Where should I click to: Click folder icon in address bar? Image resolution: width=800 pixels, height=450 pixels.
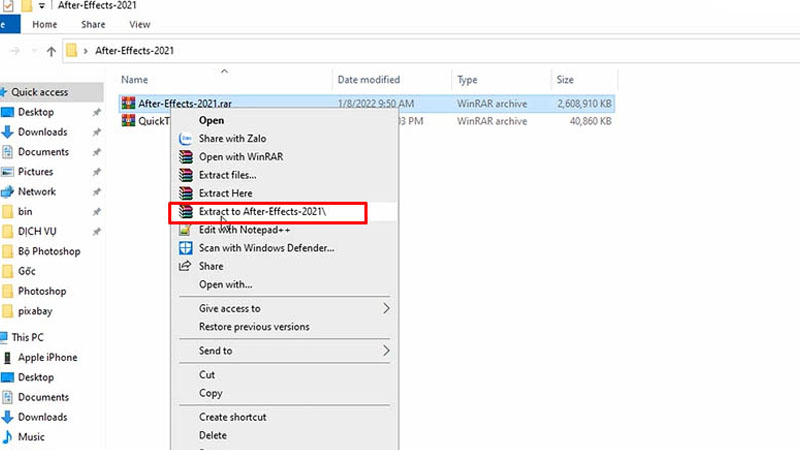(x=71, y=51)
